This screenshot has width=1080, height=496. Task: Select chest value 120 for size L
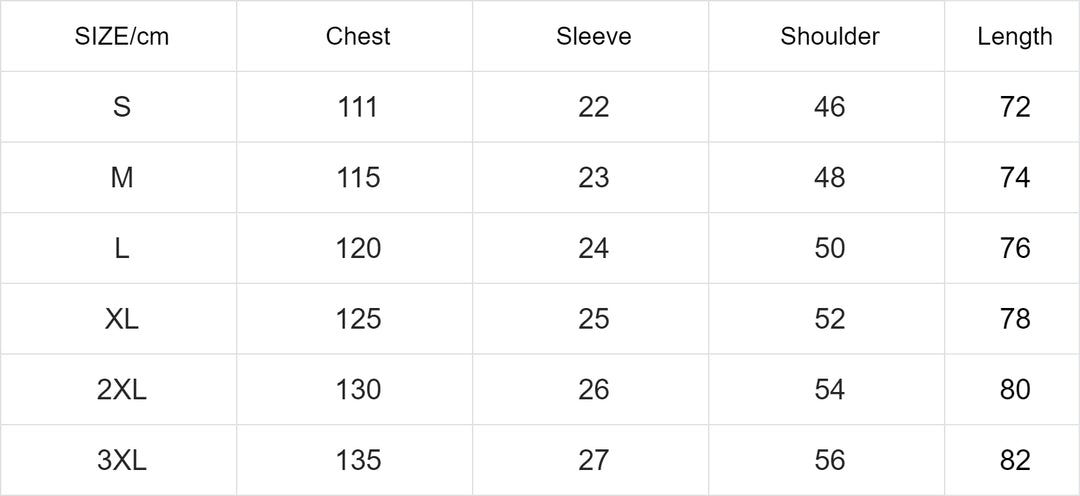pos(358,248)
